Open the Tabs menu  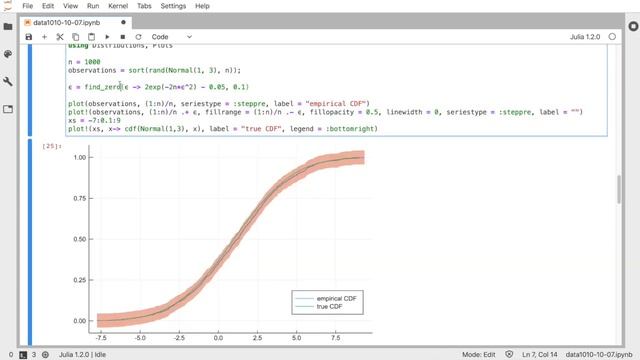coord(144,6)
